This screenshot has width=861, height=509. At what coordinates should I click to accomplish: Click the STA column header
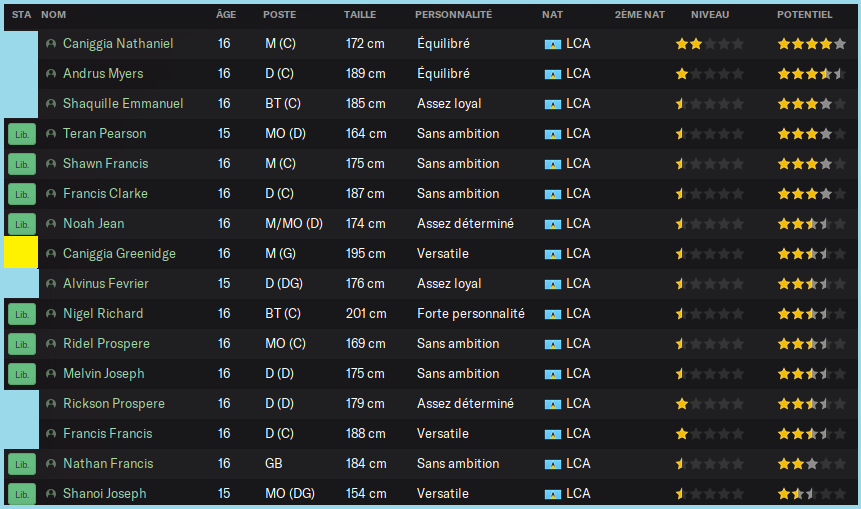21,15
